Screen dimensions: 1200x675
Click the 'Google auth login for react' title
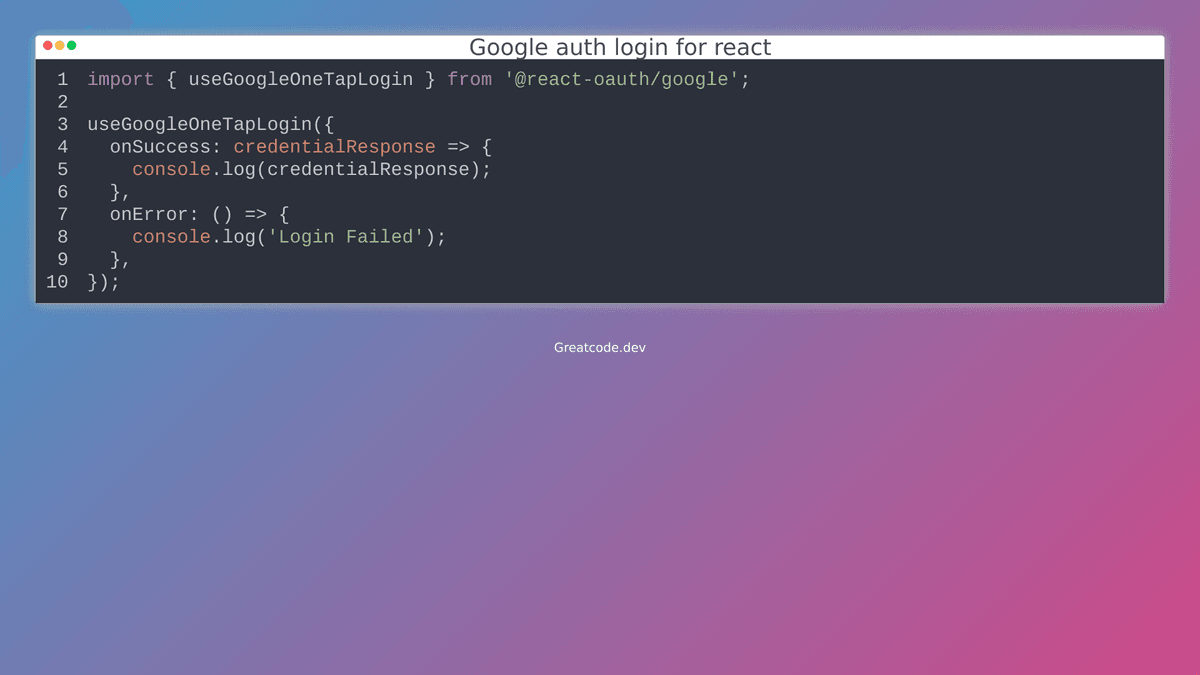tap(620, 46)
